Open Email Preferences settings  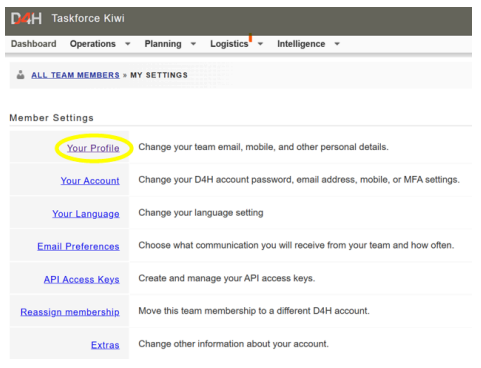78,246
